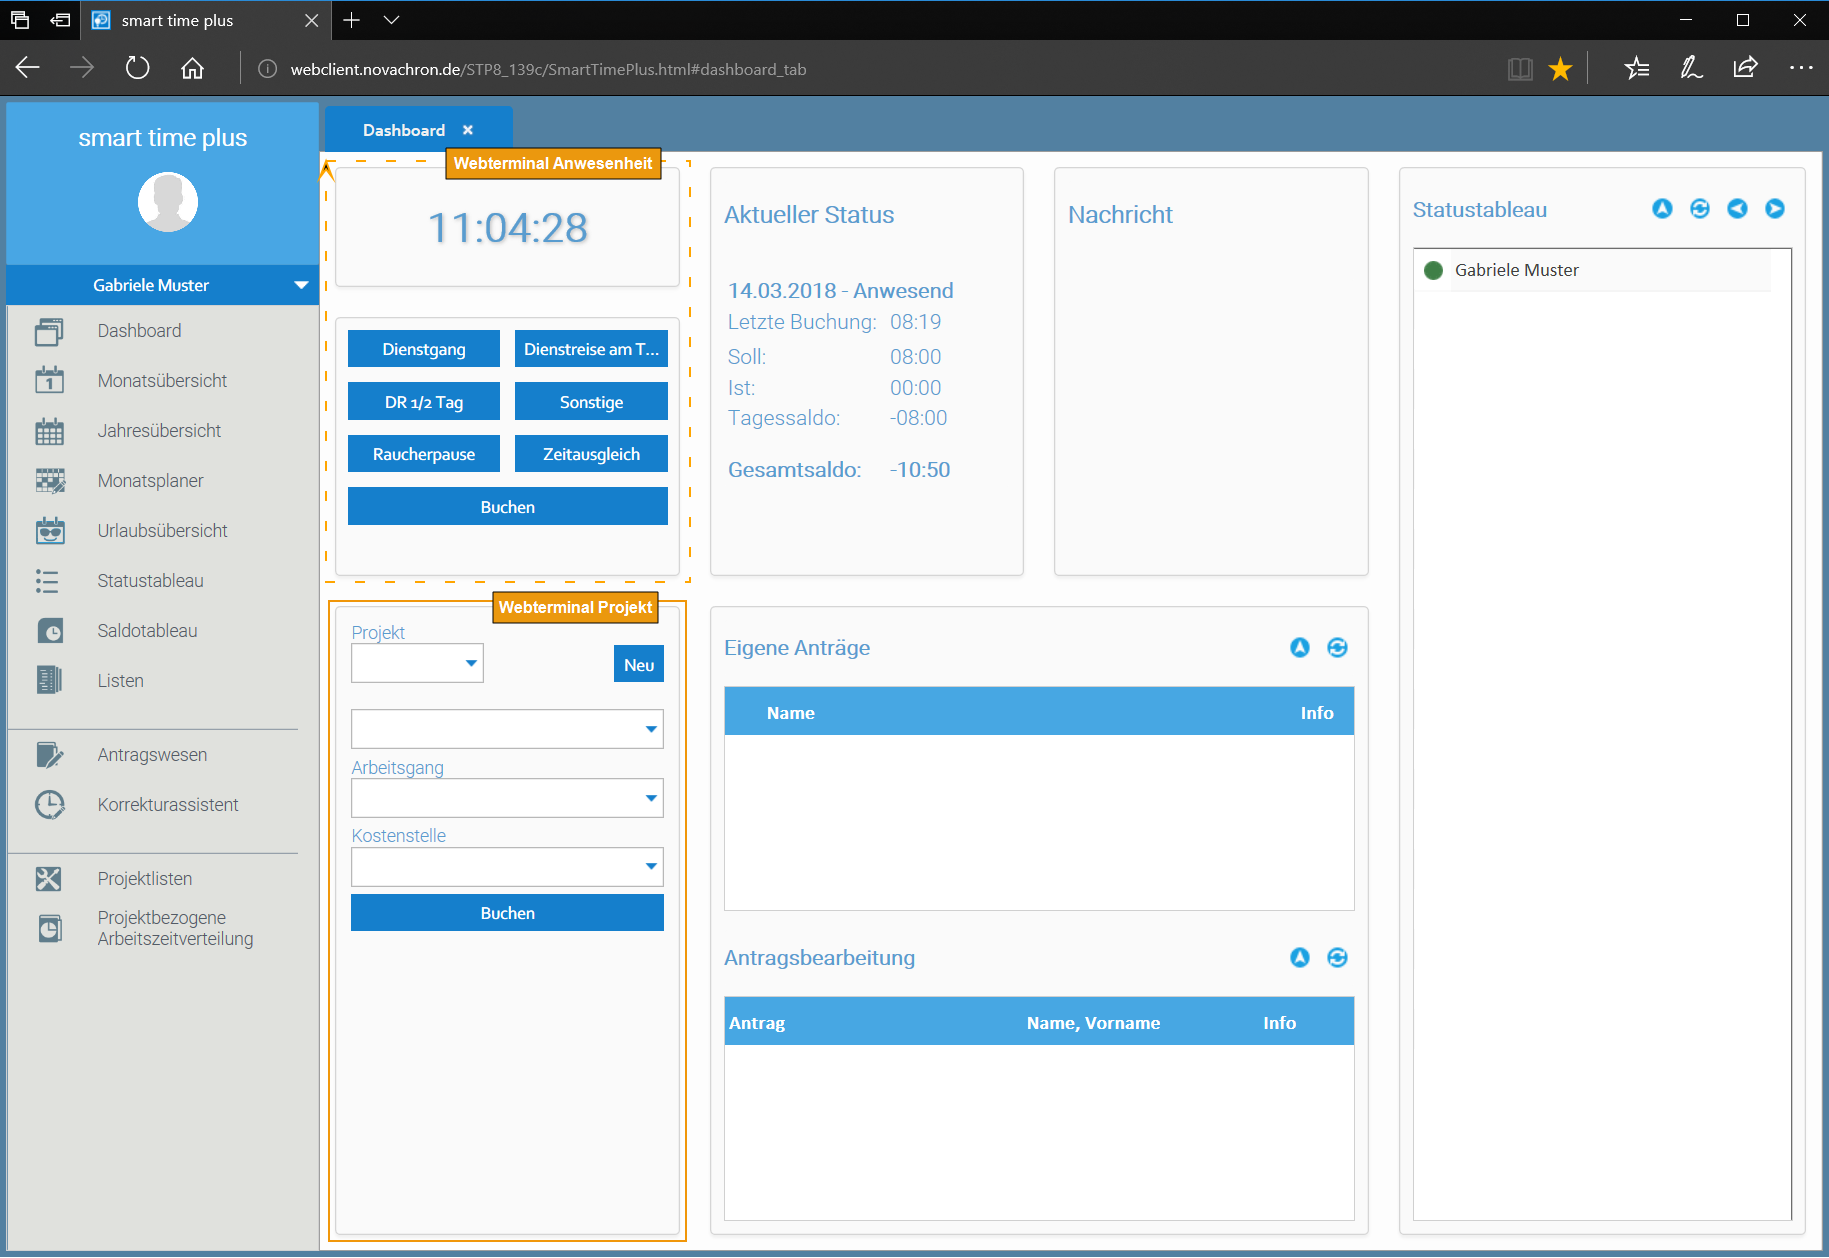Click the Name column header
This screenshot has height=1258, width=1829.
790,713
